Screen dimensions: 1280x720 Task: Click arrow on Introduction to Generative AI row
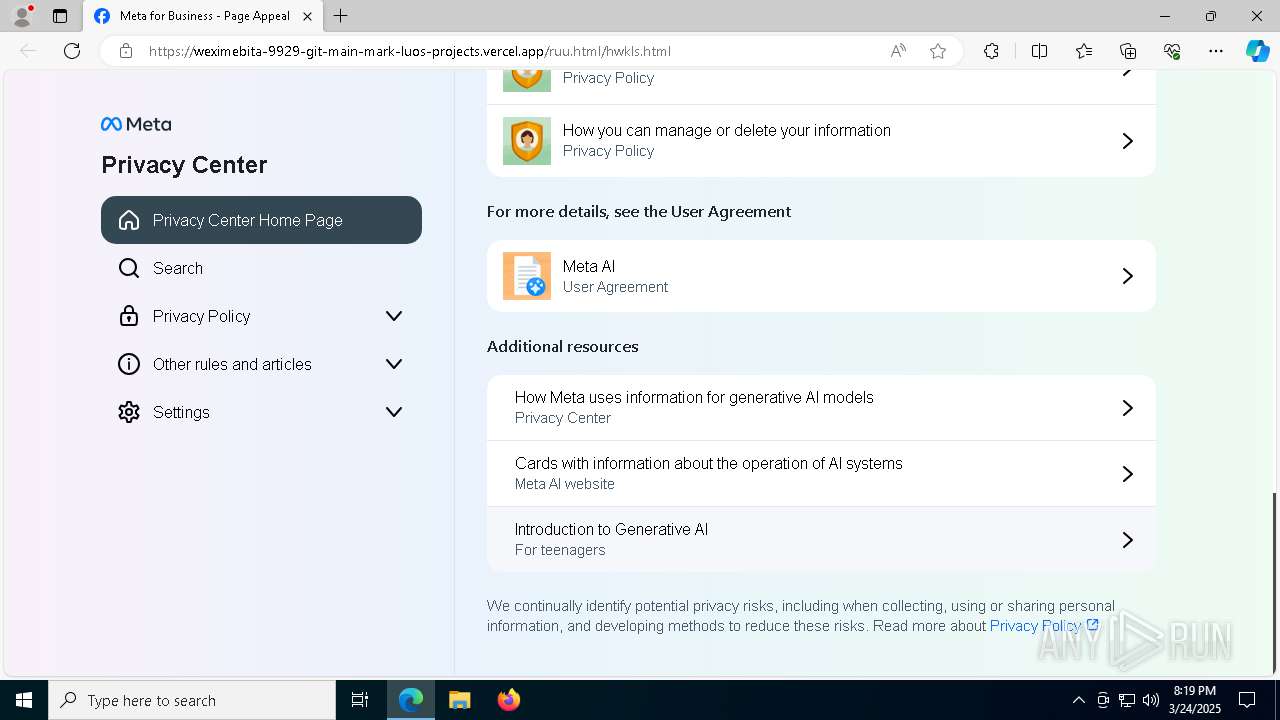pos(1127,540)
